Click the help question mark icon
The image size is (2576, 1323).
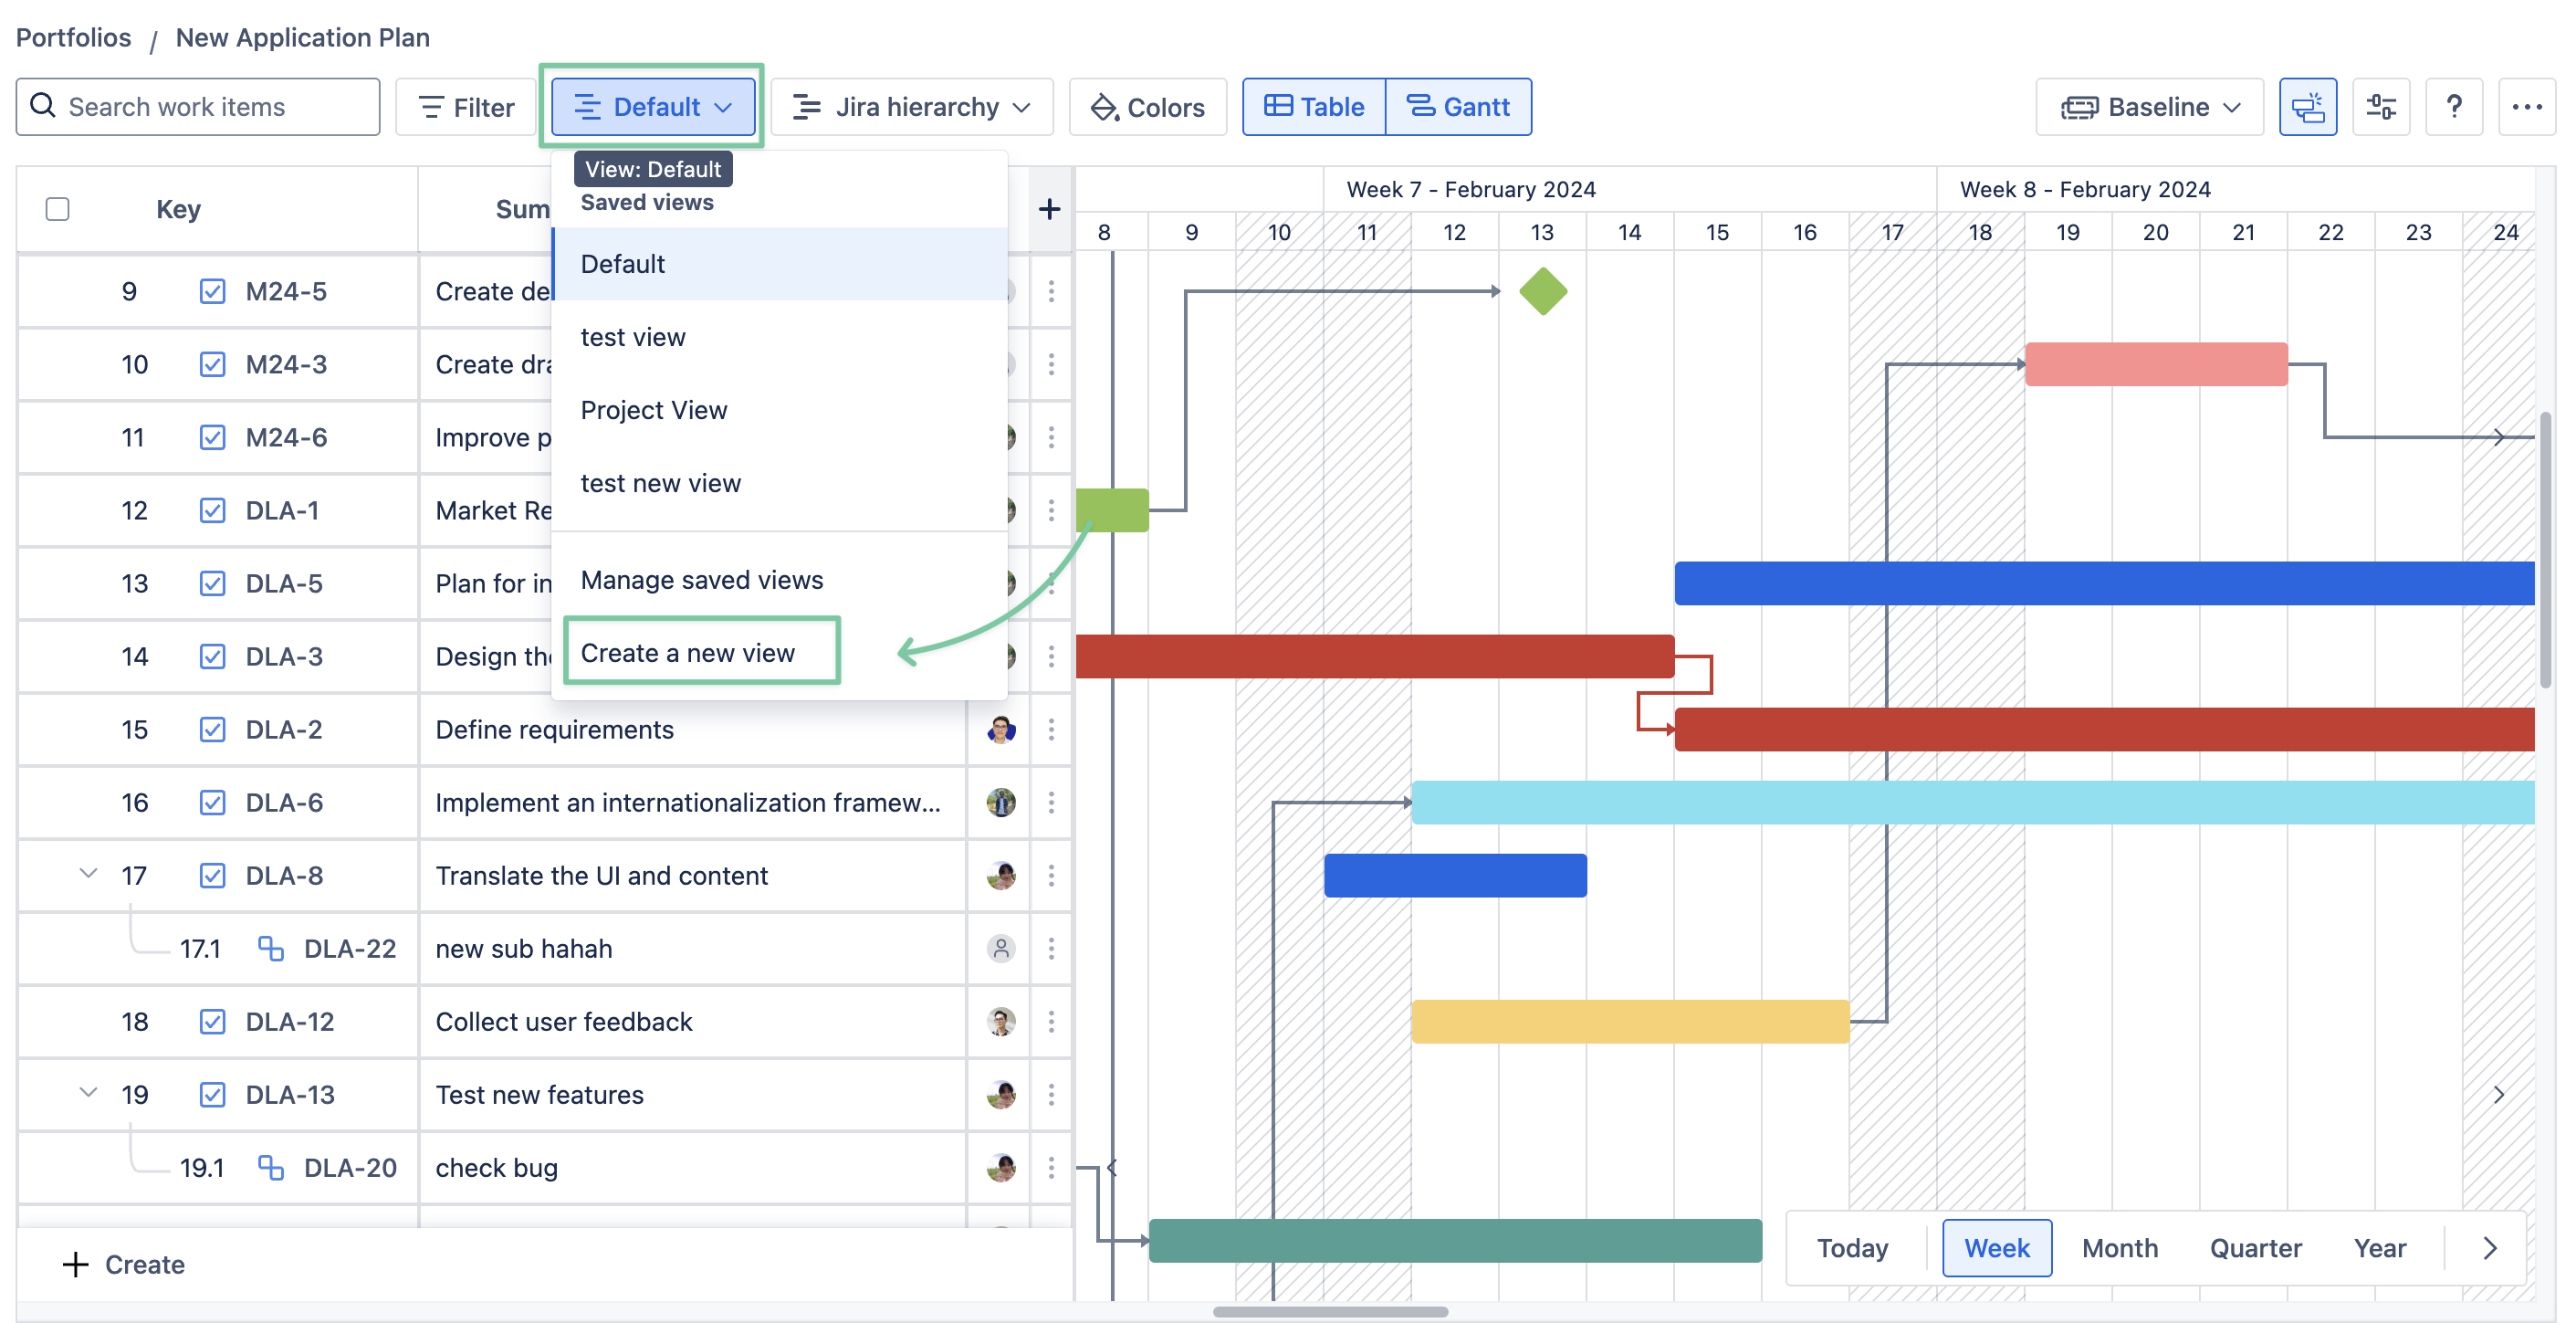click(2453, 106)
